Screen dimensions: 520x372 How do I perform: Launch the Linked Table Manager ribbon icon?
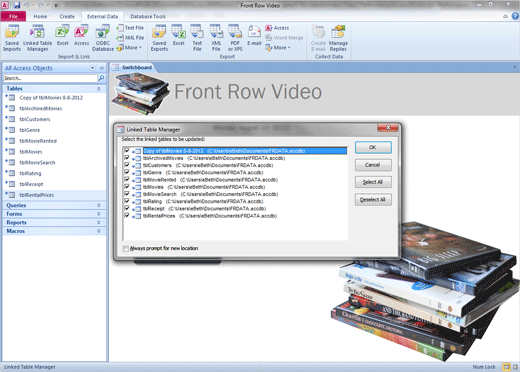coord(37,38)
